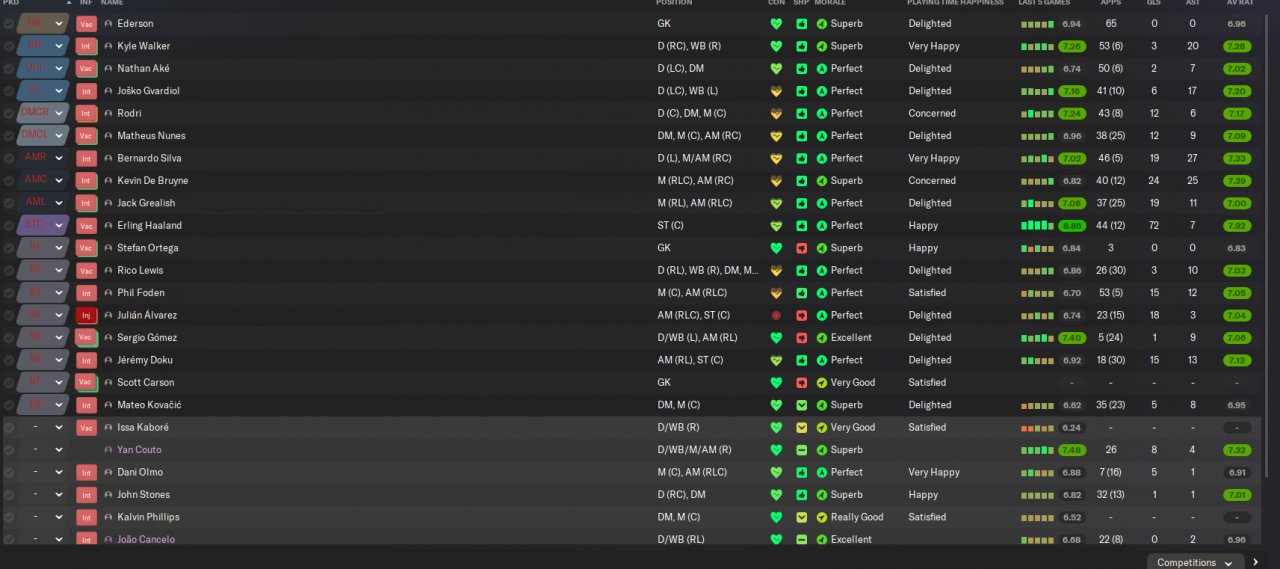The image size is (1280, 569).
Task: Click Kalvin Phillips' Really Good morale icon
Action: (822, 517)
